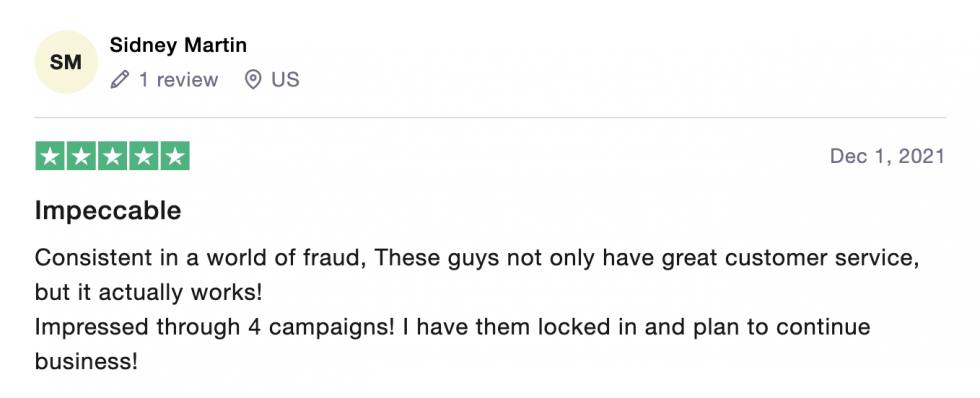
Task: Click the fourth green star
Action: click(x=144, y=156)
